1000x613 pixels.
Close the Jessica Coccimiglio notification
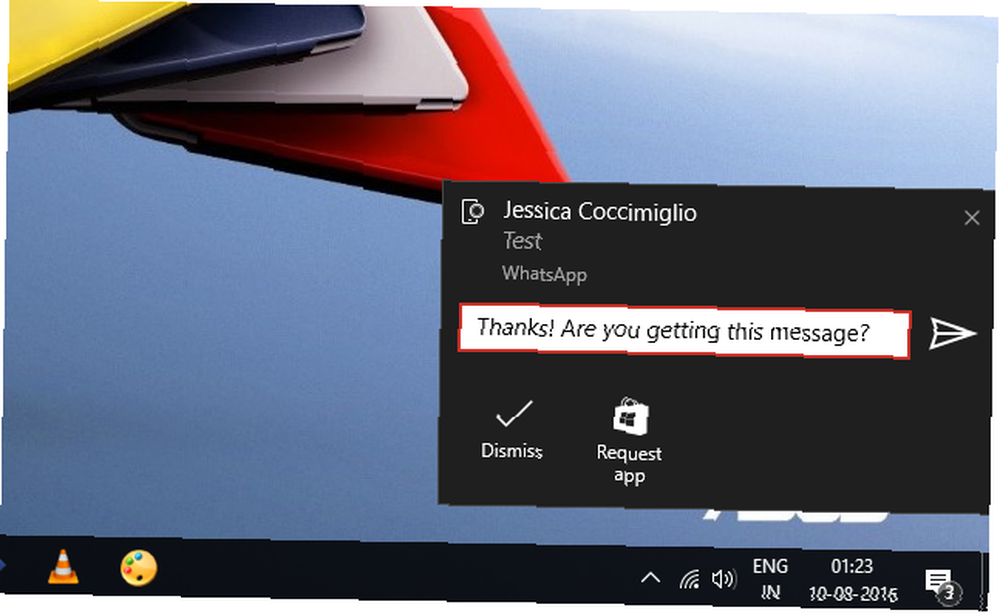[972, 218]
